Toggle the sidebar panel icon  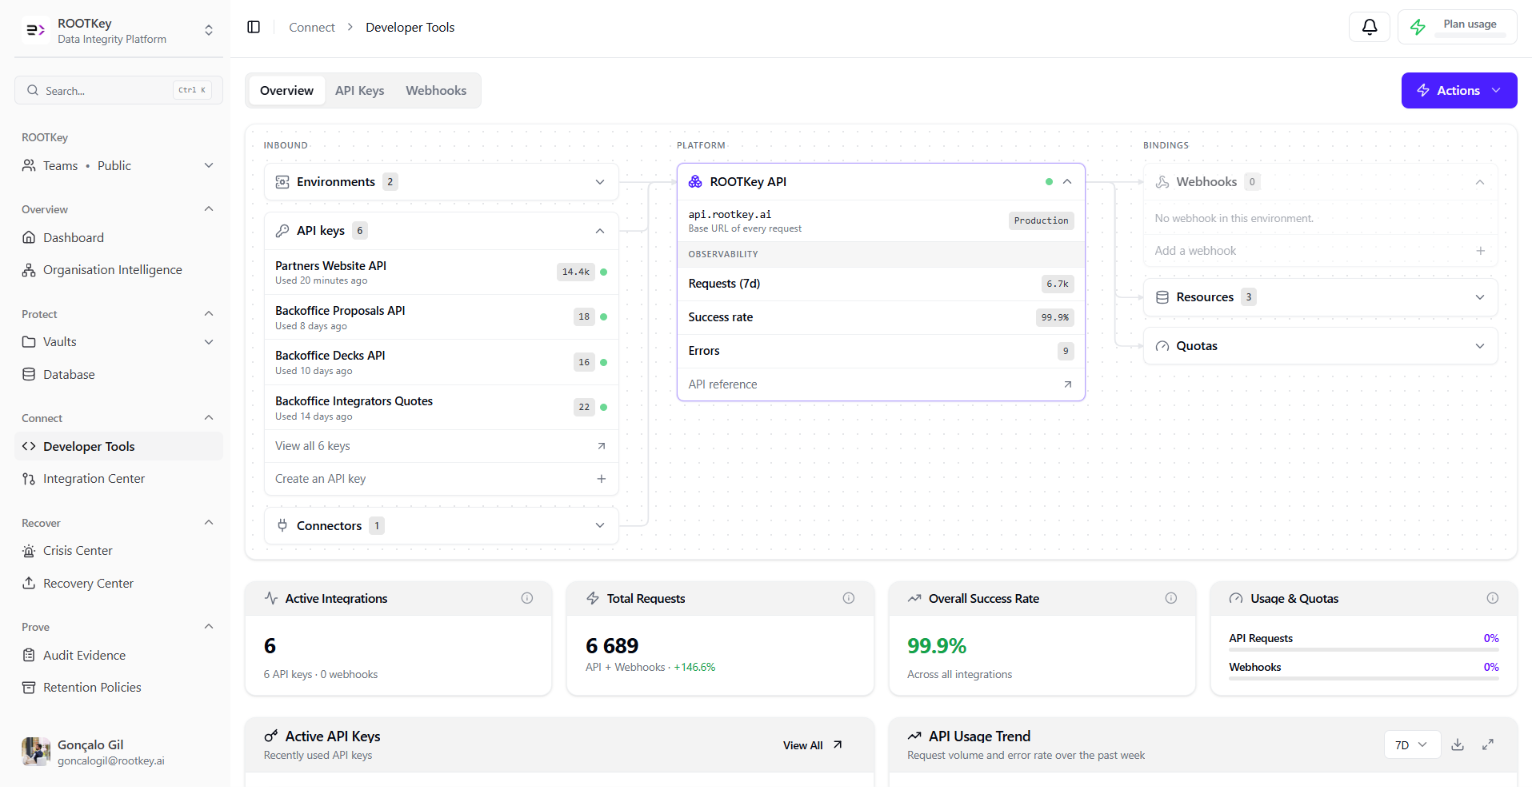(x=254, y=27)
